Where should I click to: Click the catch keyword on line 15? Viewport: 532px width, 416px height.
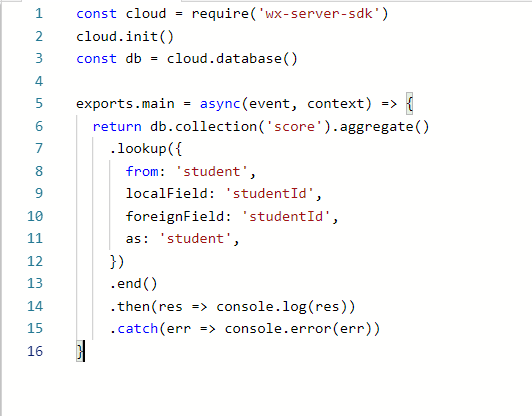pyautogui.click(x=137, y=329)
